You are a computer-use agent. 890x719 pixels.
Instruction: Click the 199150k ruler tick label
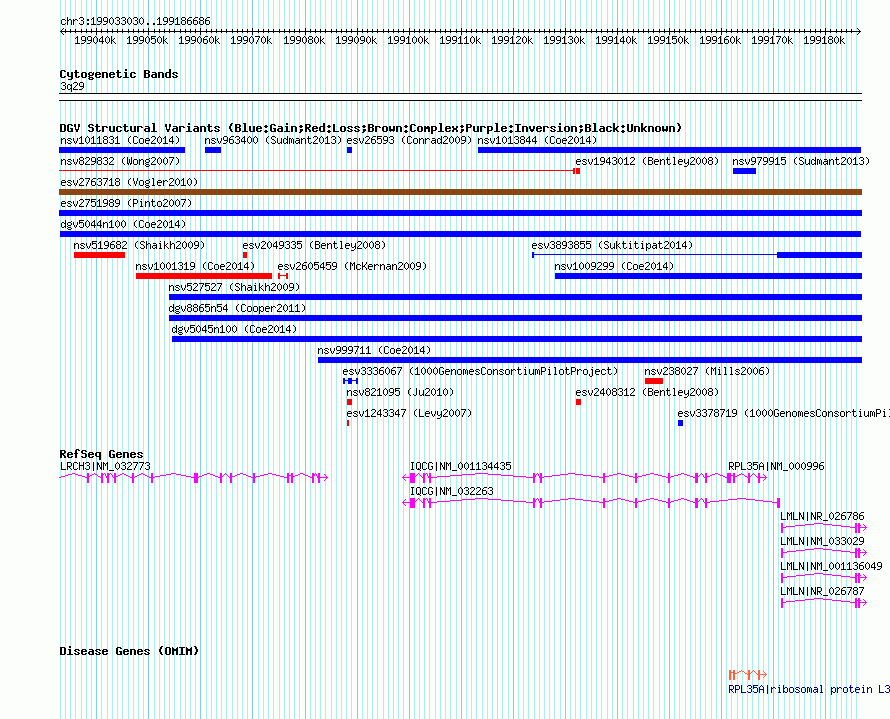click(668, 40)
